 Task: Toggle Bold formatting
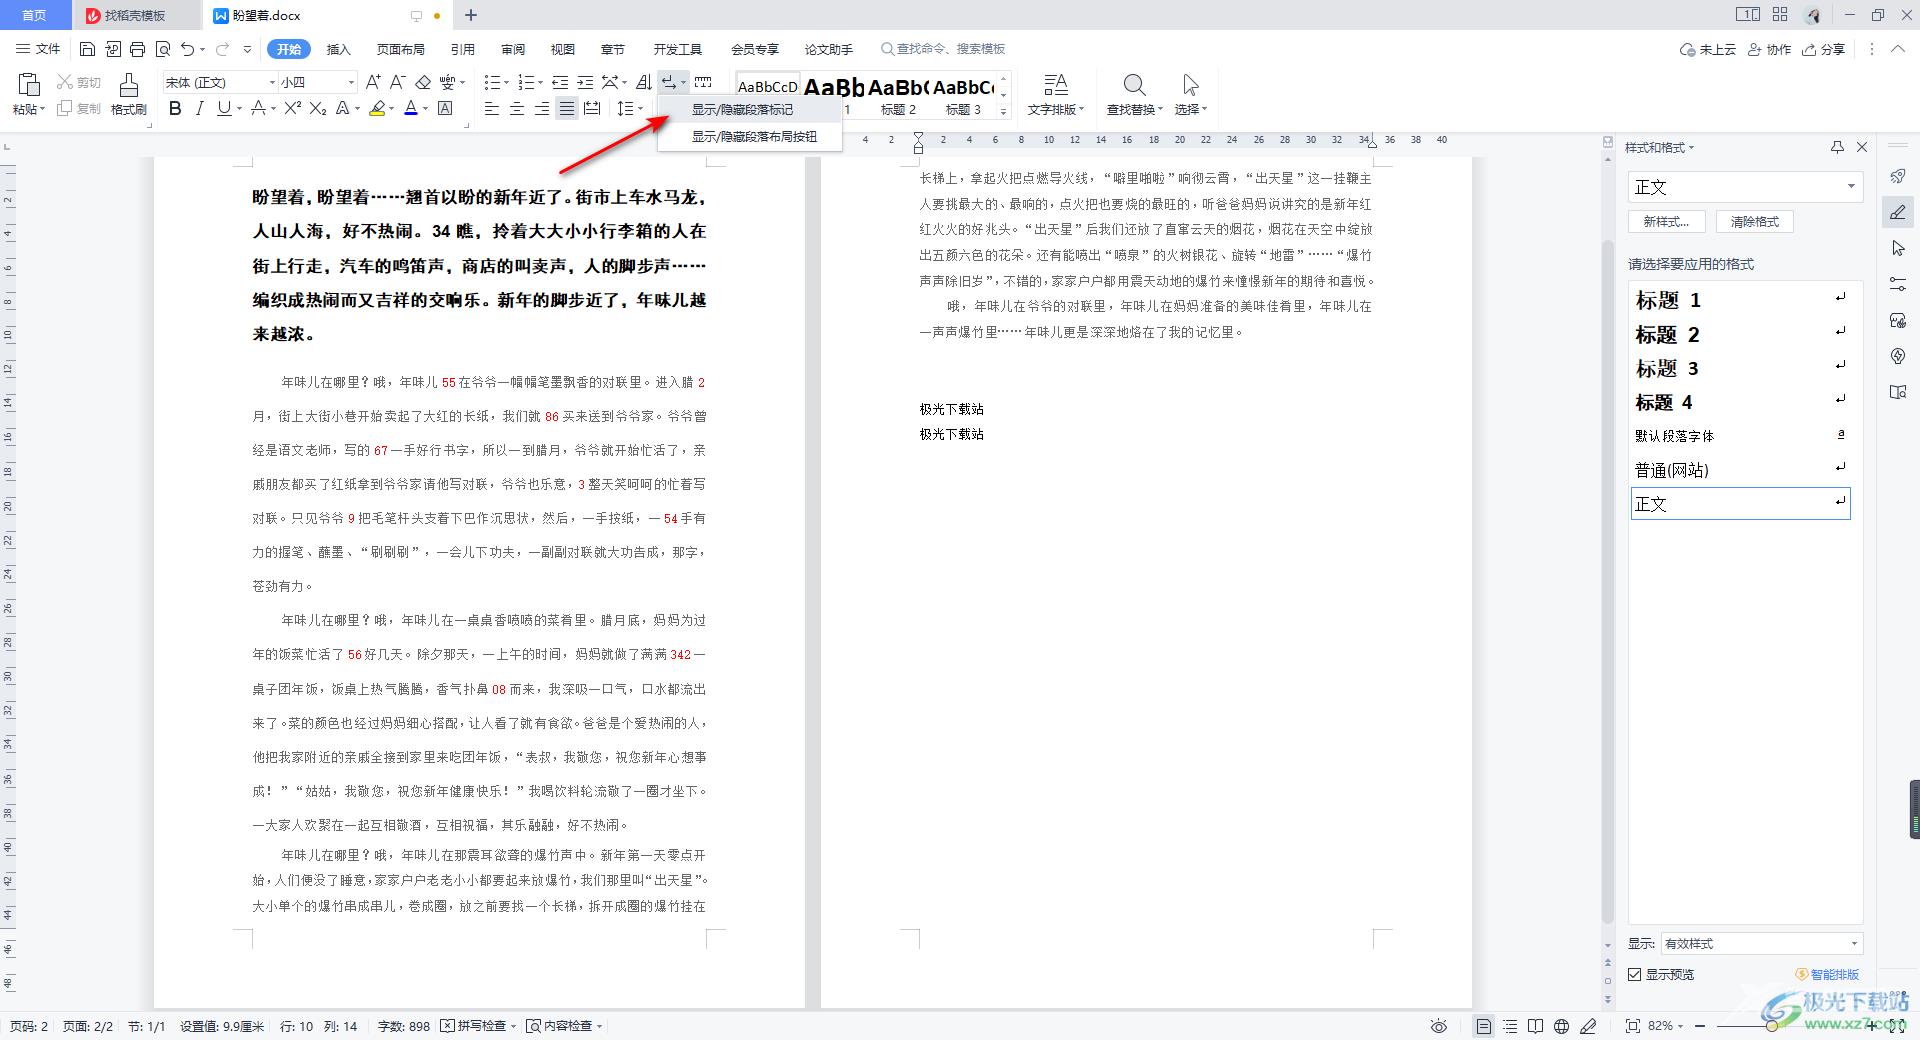pos(175,108)
